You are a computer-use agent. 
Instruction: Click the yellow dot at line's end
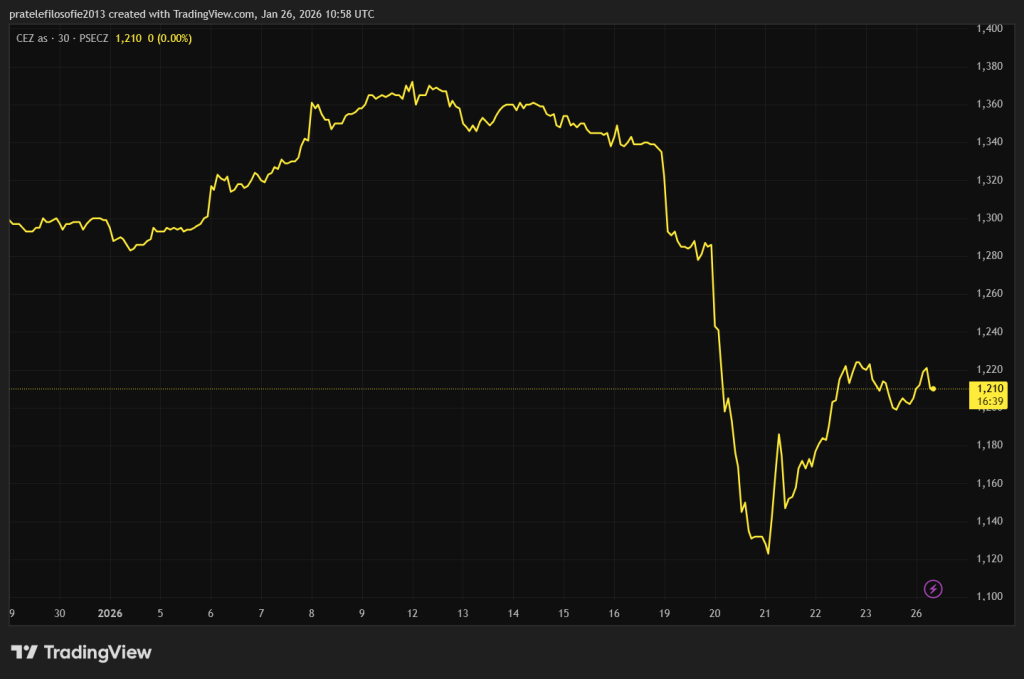(x=933, y=388)
